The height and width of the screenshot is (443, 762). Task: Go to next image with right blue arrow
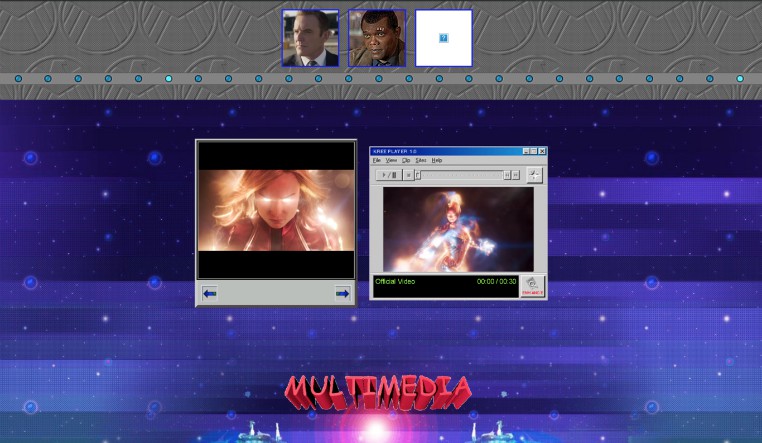342,293
